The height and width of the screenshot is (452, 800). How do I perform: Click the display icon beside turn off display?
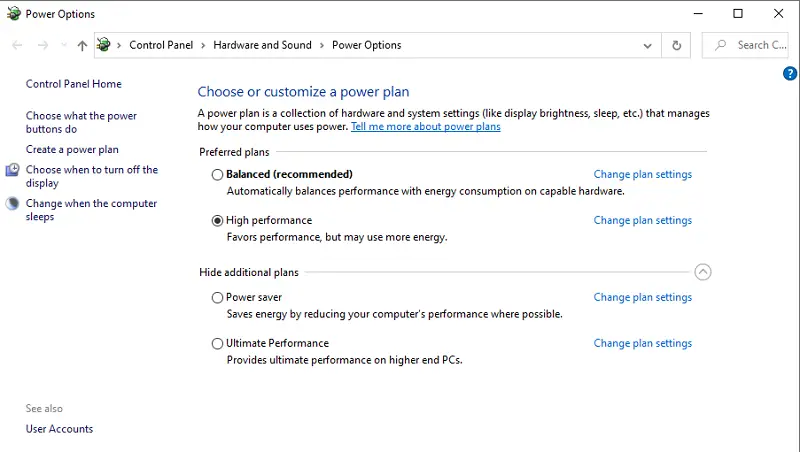click(x=12, y=170)
